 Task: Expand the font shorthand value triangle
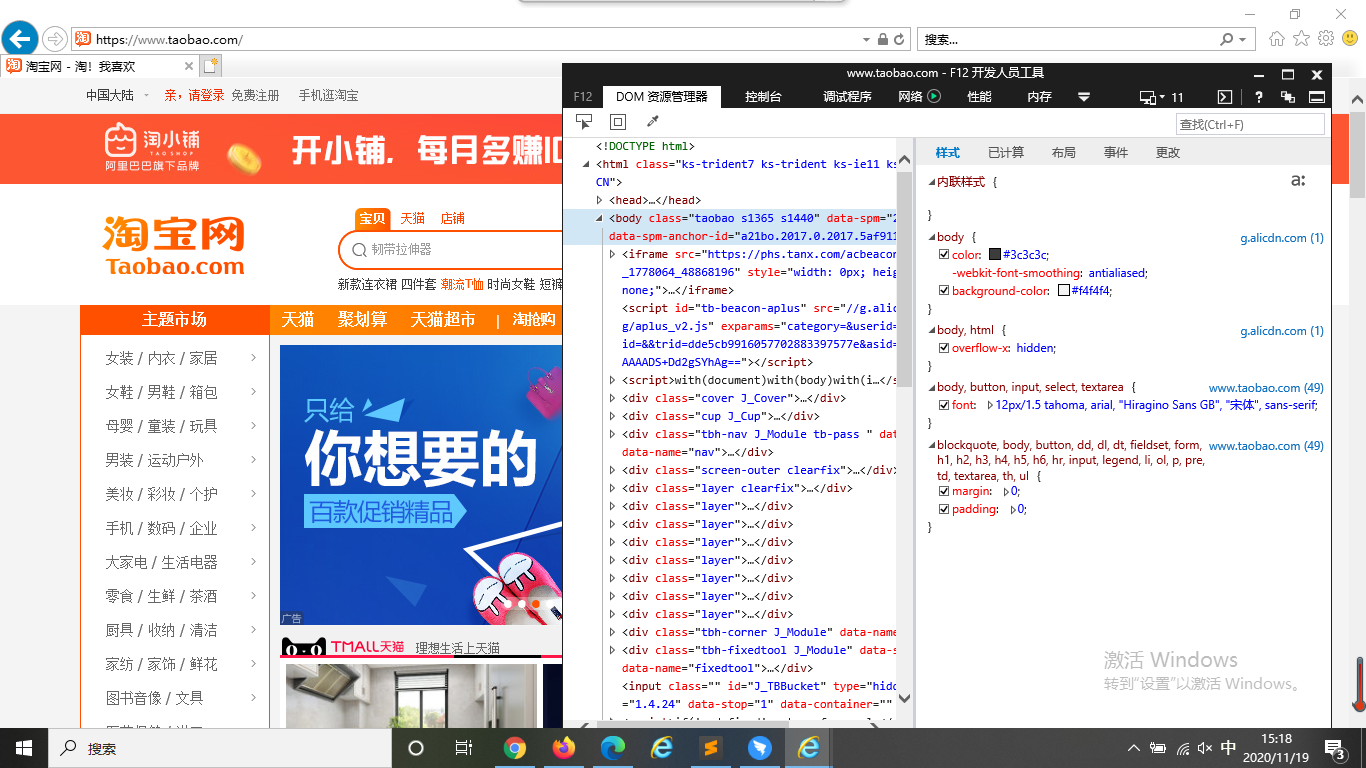tap(990, 405)
